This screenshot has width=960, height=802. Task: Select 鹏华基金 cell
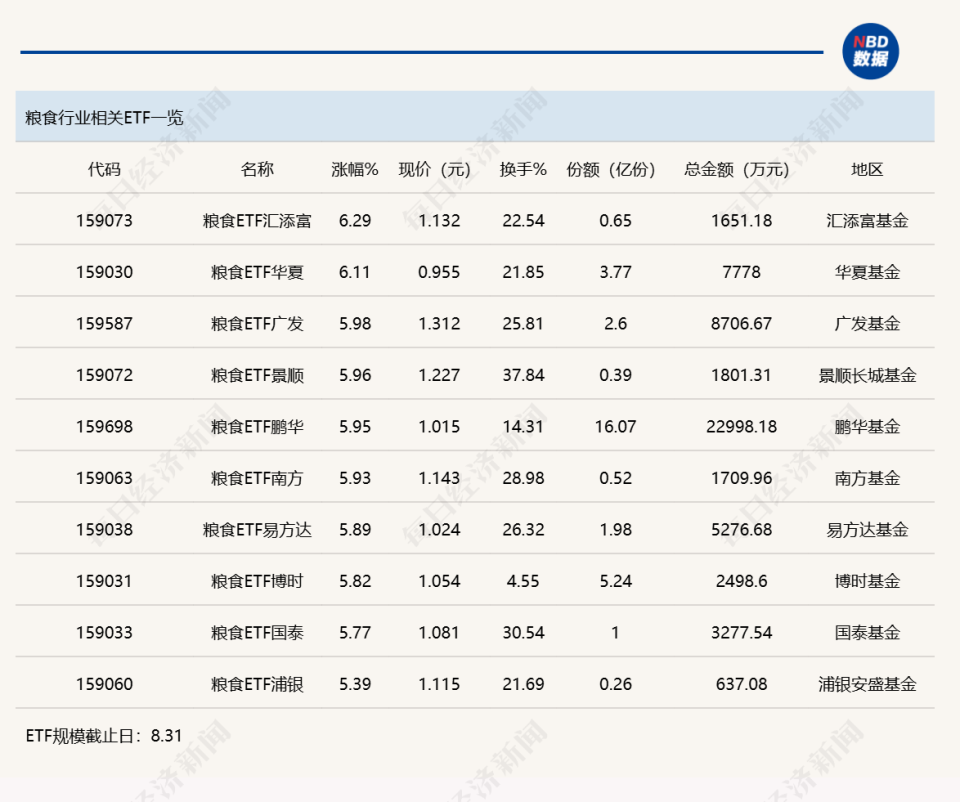[x=868, y=426]
